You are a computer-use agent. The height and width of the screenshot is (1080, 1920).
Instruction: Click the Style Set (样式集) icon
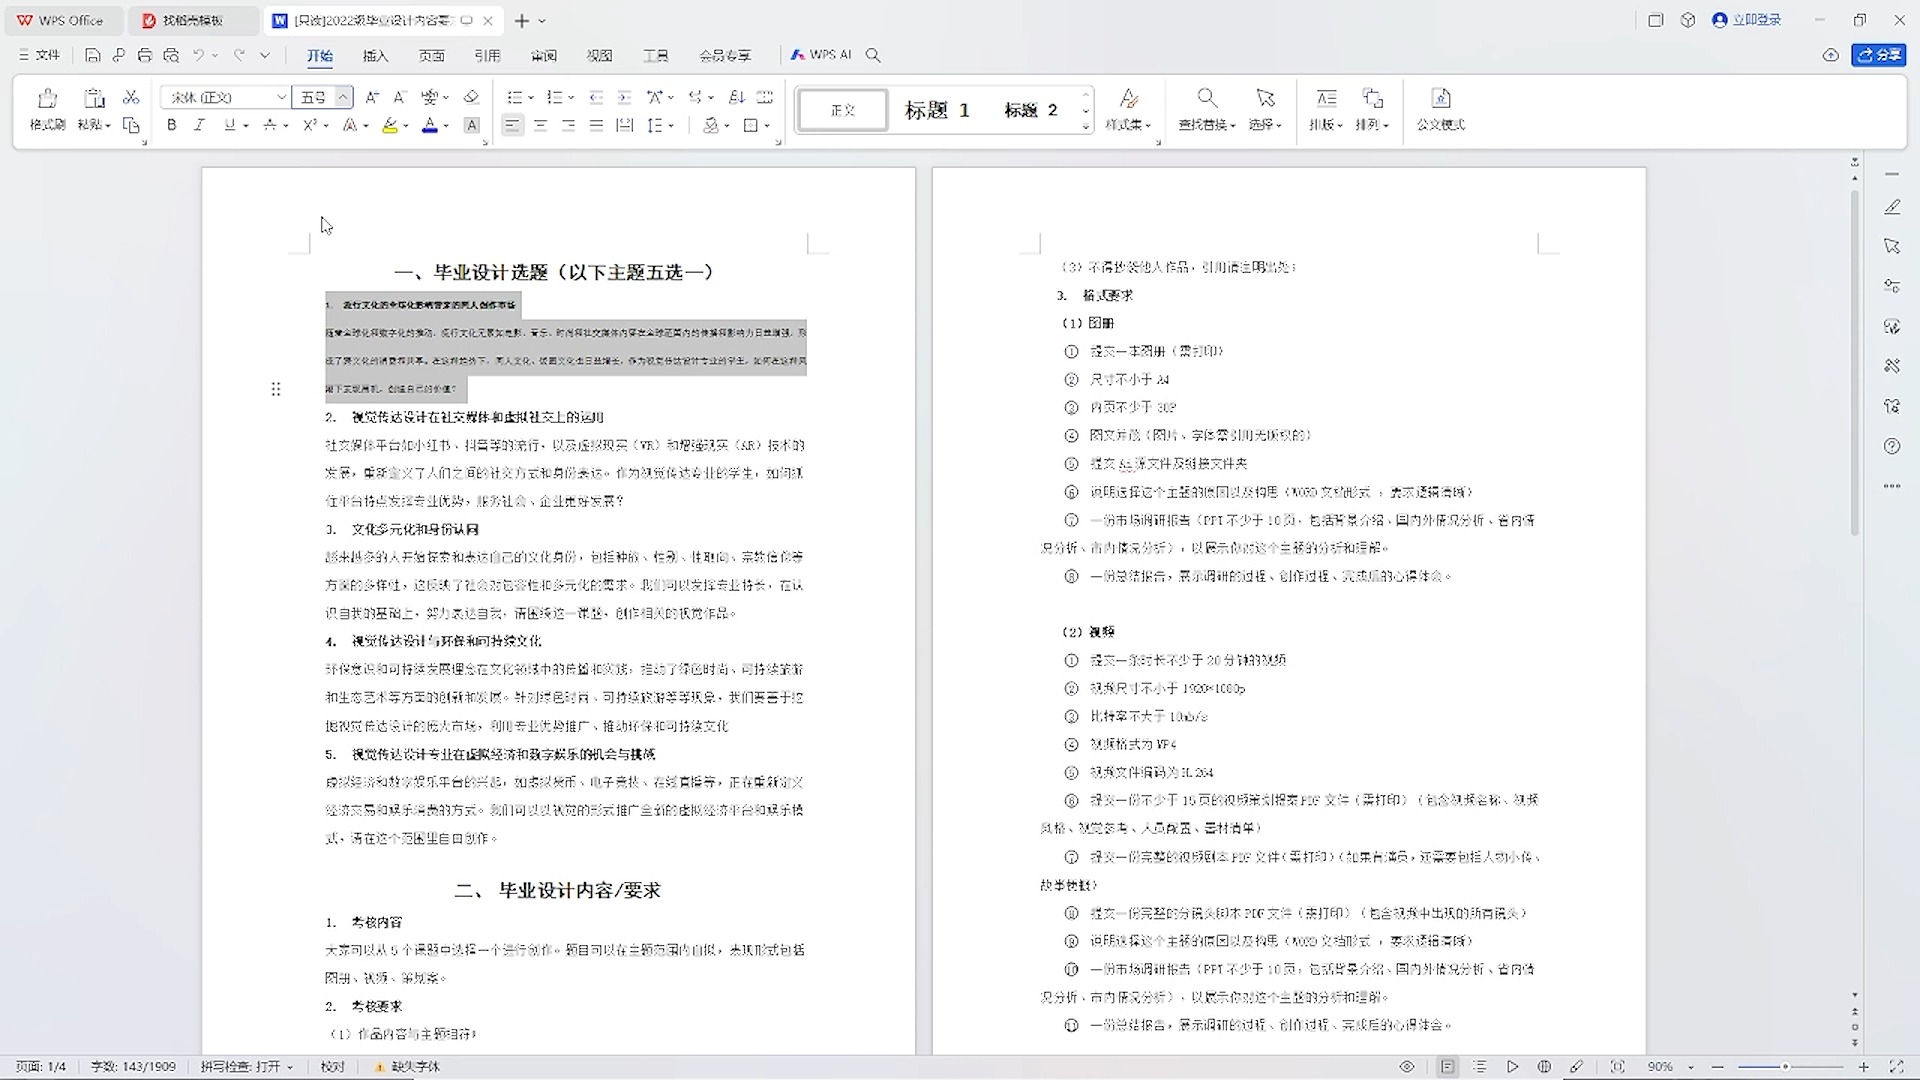[1129, 98]
